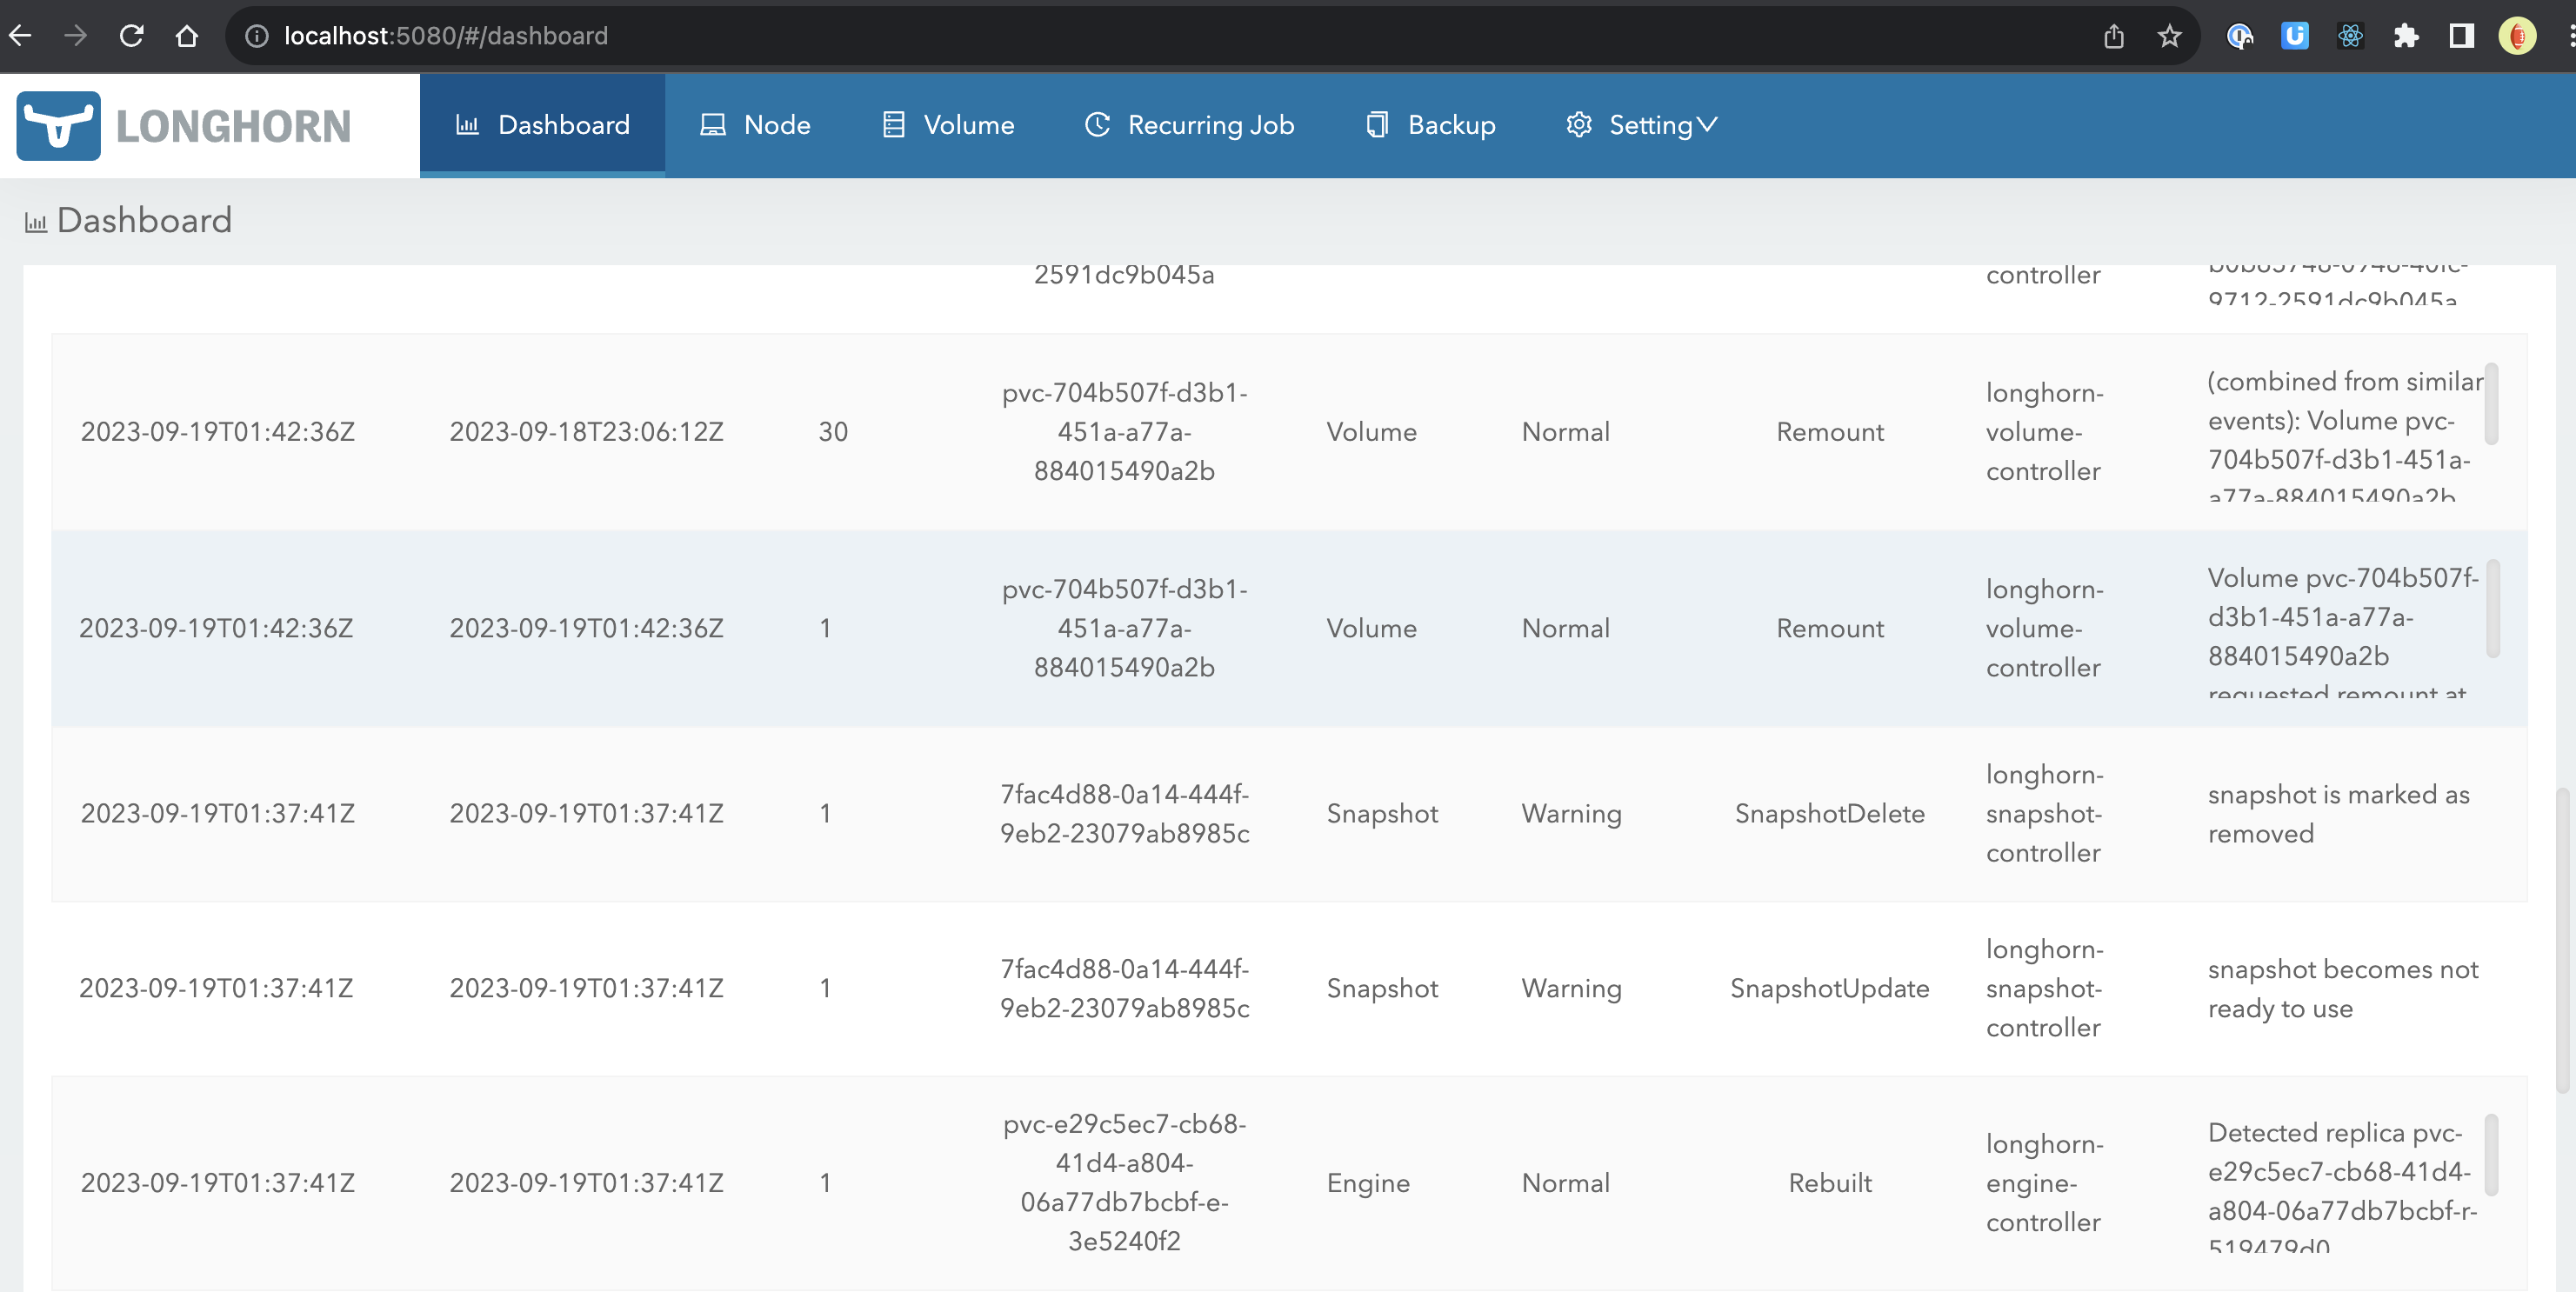The height and width of the screenshot is (1292, 2576).
Task: Switch to the Dashboard tab
Action: pos(542,124)
